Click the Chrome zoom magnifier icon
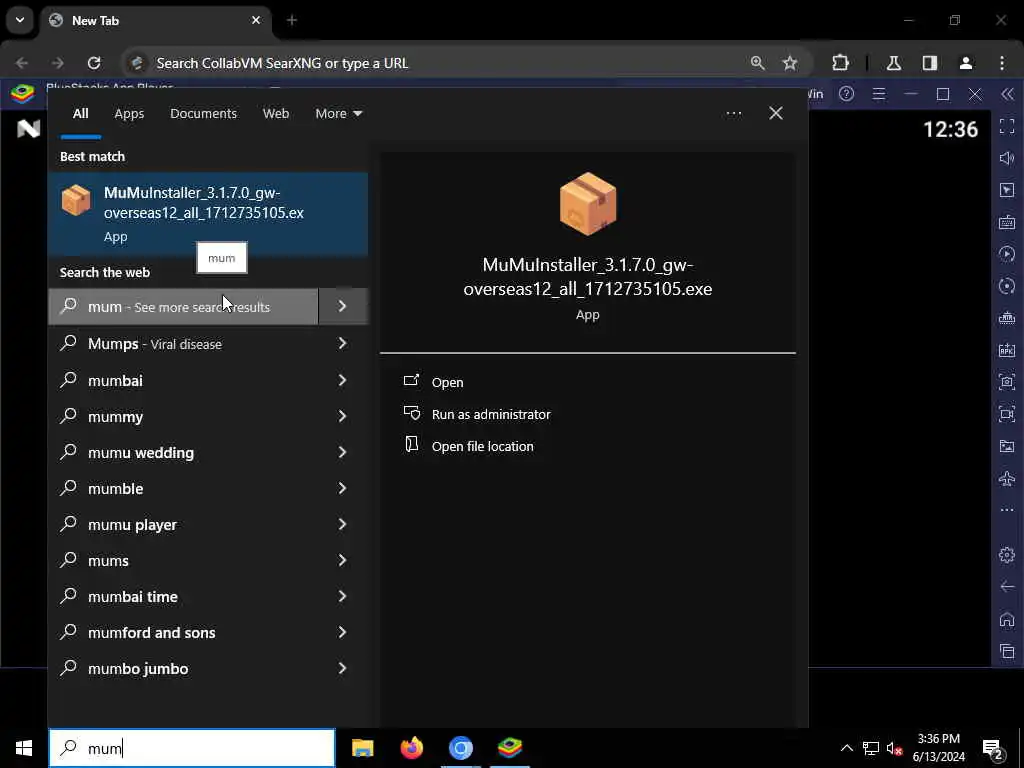The width and height of the screenshot is (1024, 768). click(x=758, y=63)
